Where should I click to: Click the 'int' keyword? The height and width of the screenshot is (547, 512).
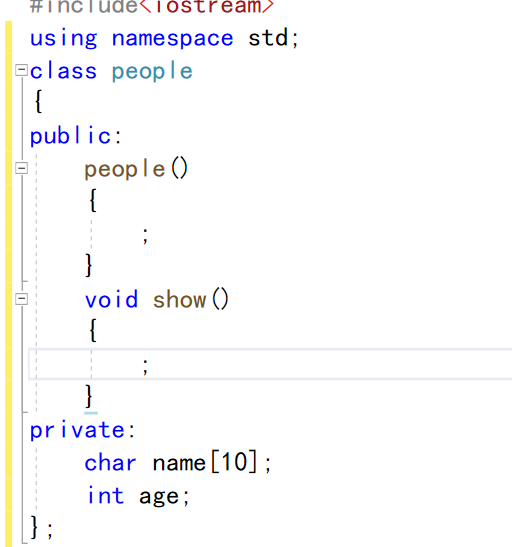(x=105, y=495)
